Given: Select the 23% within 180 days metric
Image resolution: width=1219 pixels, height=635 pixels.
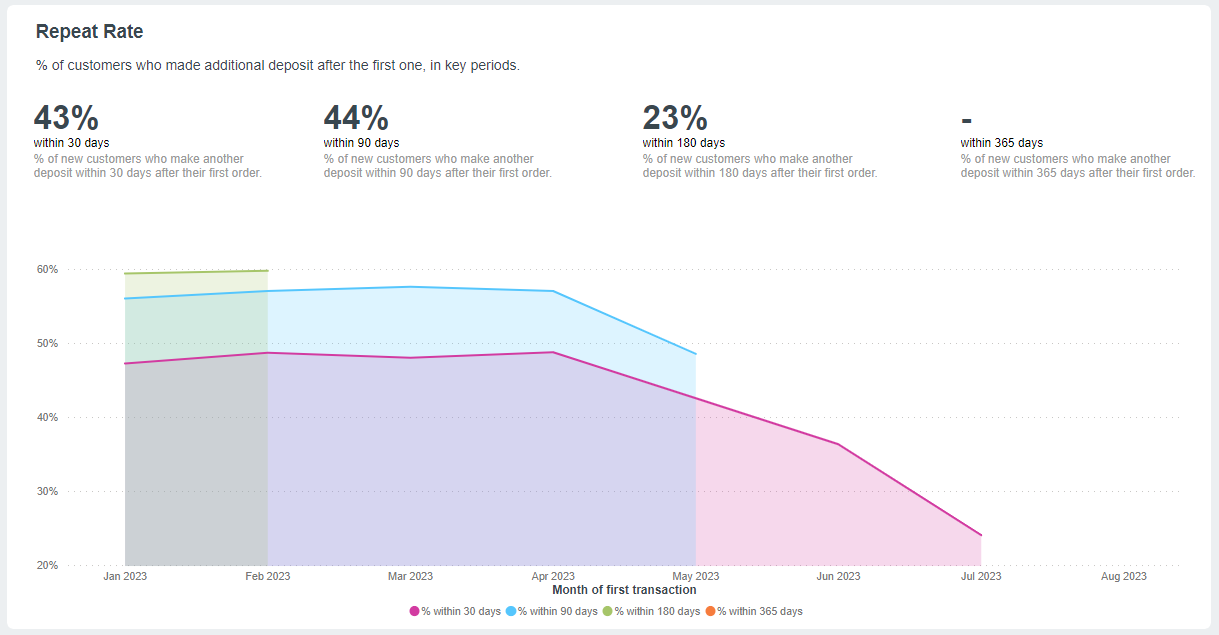Looking at the screenshot, I should tap(675, 118).
